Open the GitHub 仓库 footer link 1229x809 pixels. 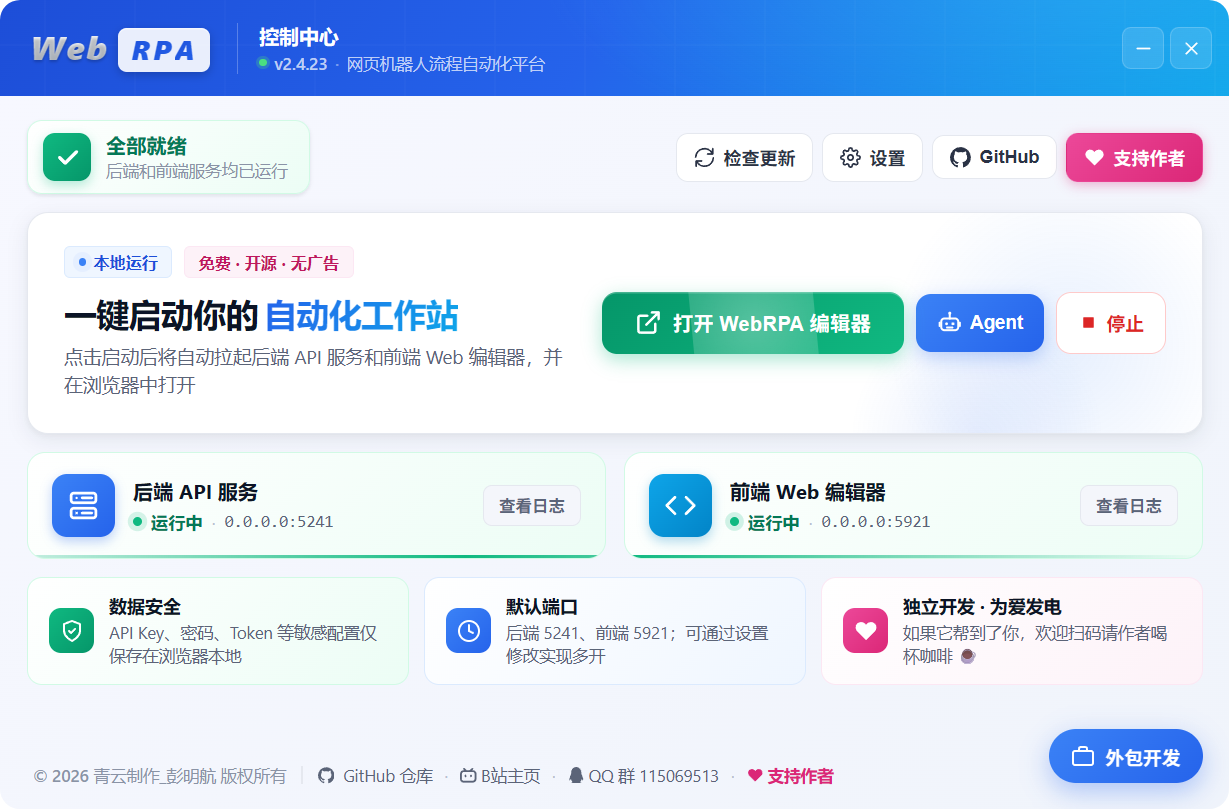pos(375,775)
